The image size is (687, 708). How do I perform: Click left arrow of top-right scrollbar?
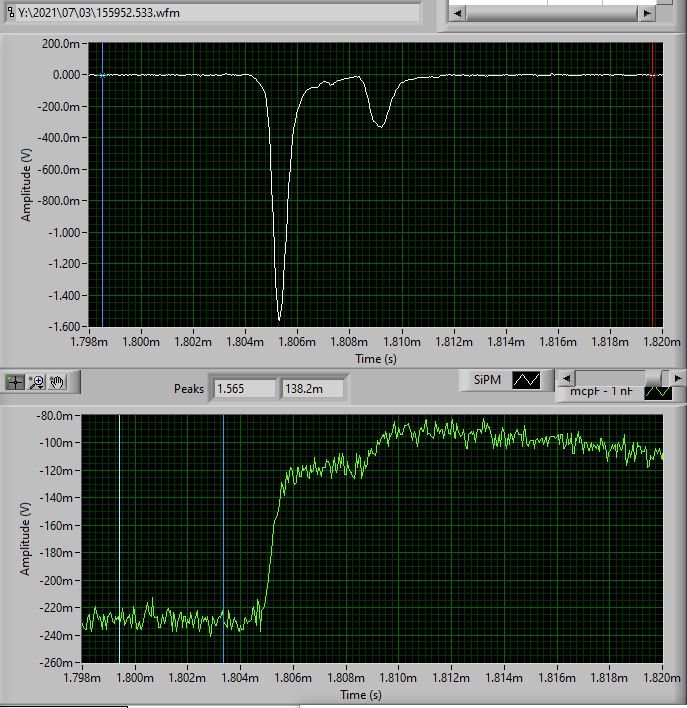click(457, 13)
